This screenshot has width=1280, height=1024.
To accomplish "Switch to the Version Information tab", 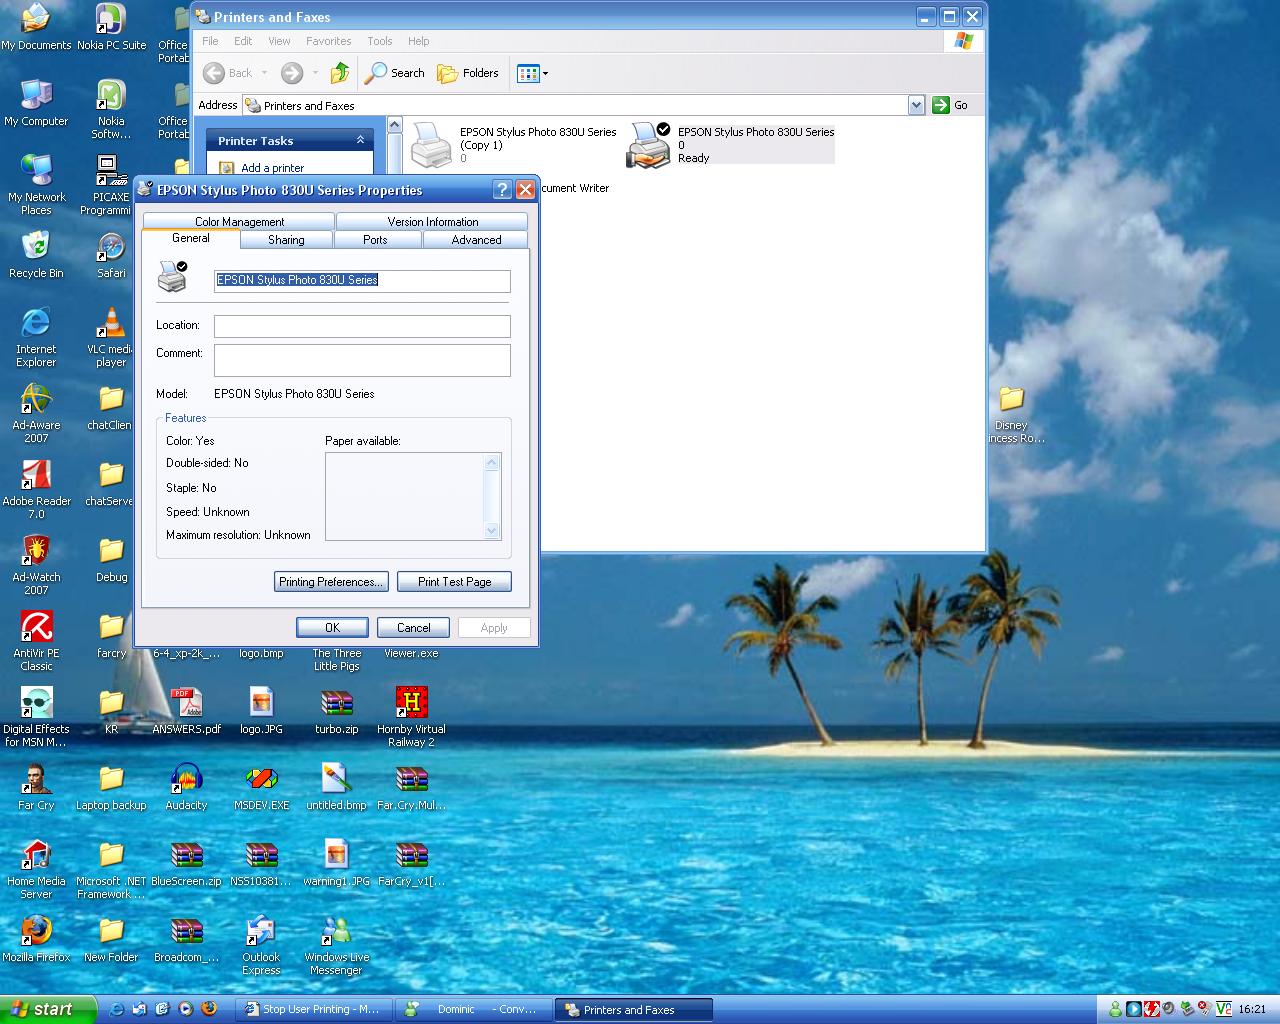I will coord(432,221).
